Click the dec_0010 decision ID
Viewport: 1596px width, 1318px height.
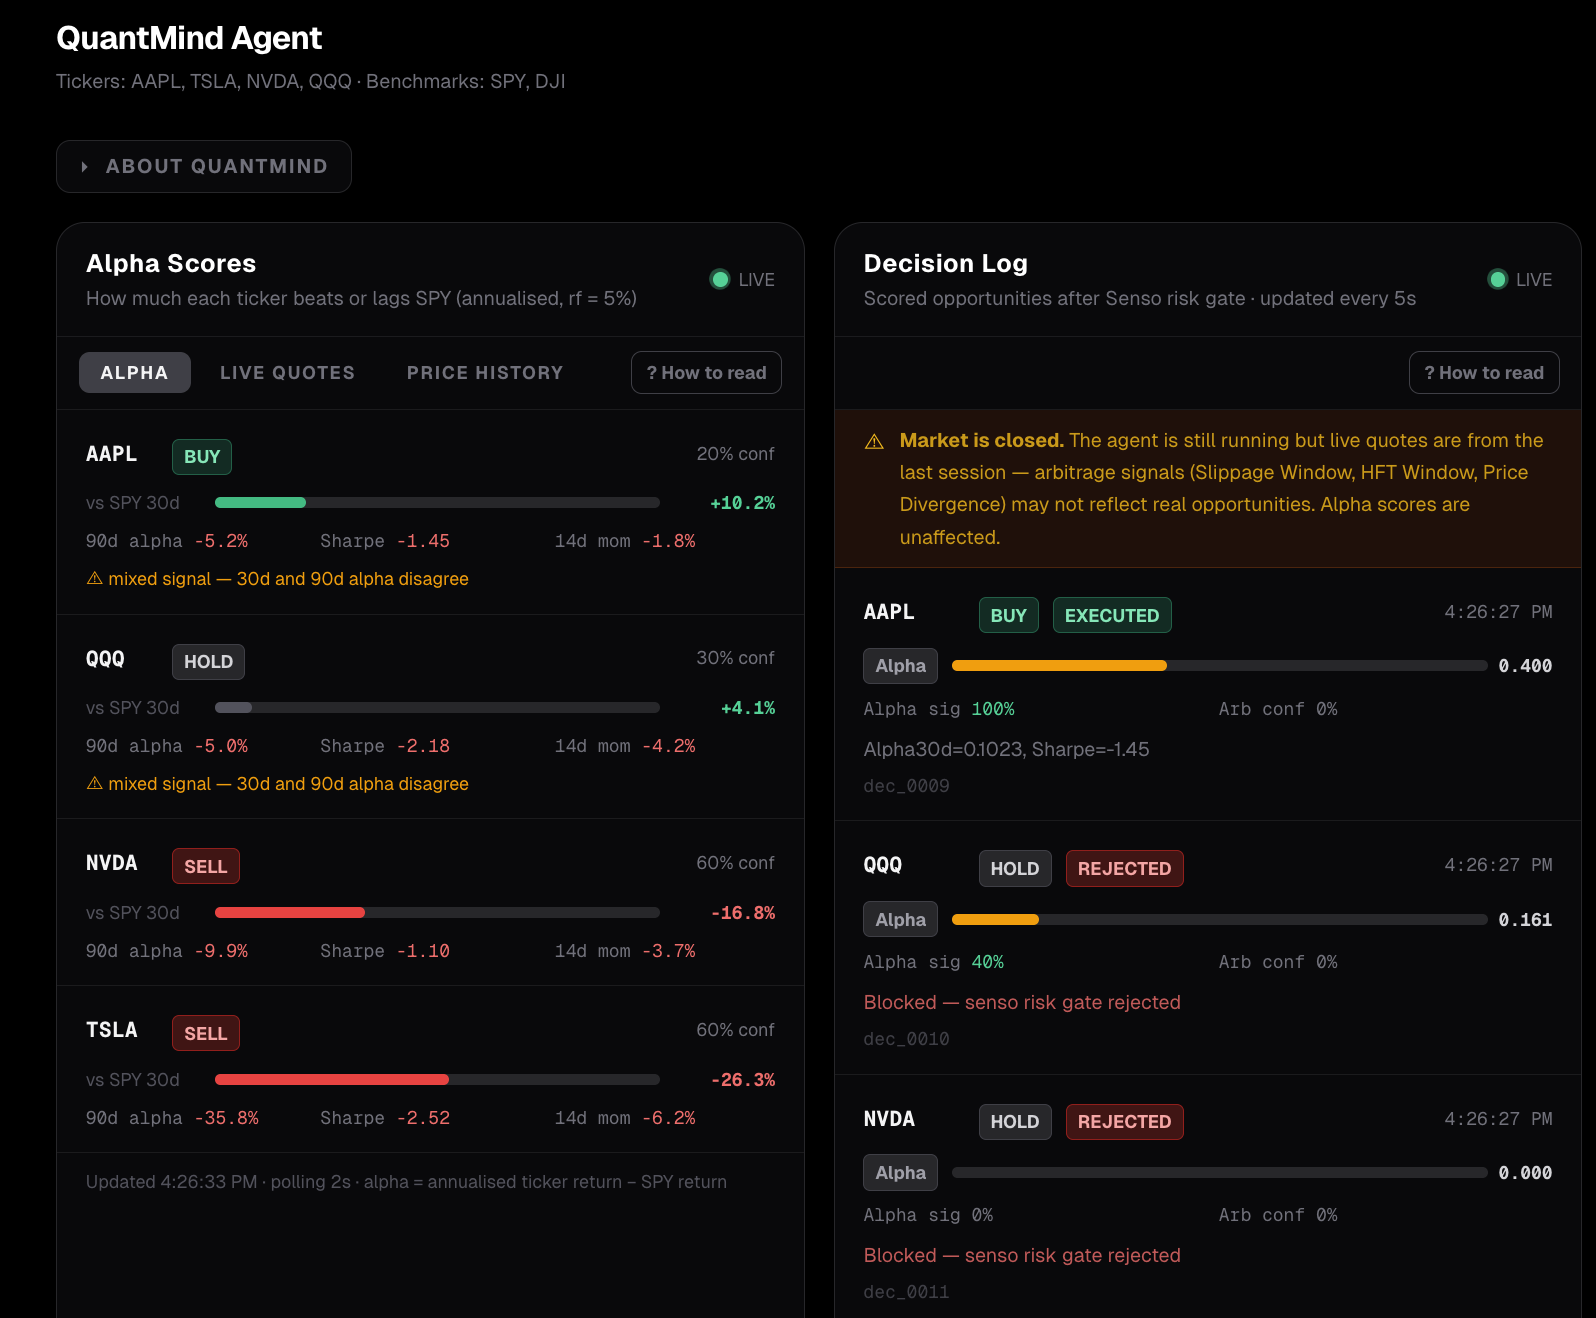click(906, 1038)
